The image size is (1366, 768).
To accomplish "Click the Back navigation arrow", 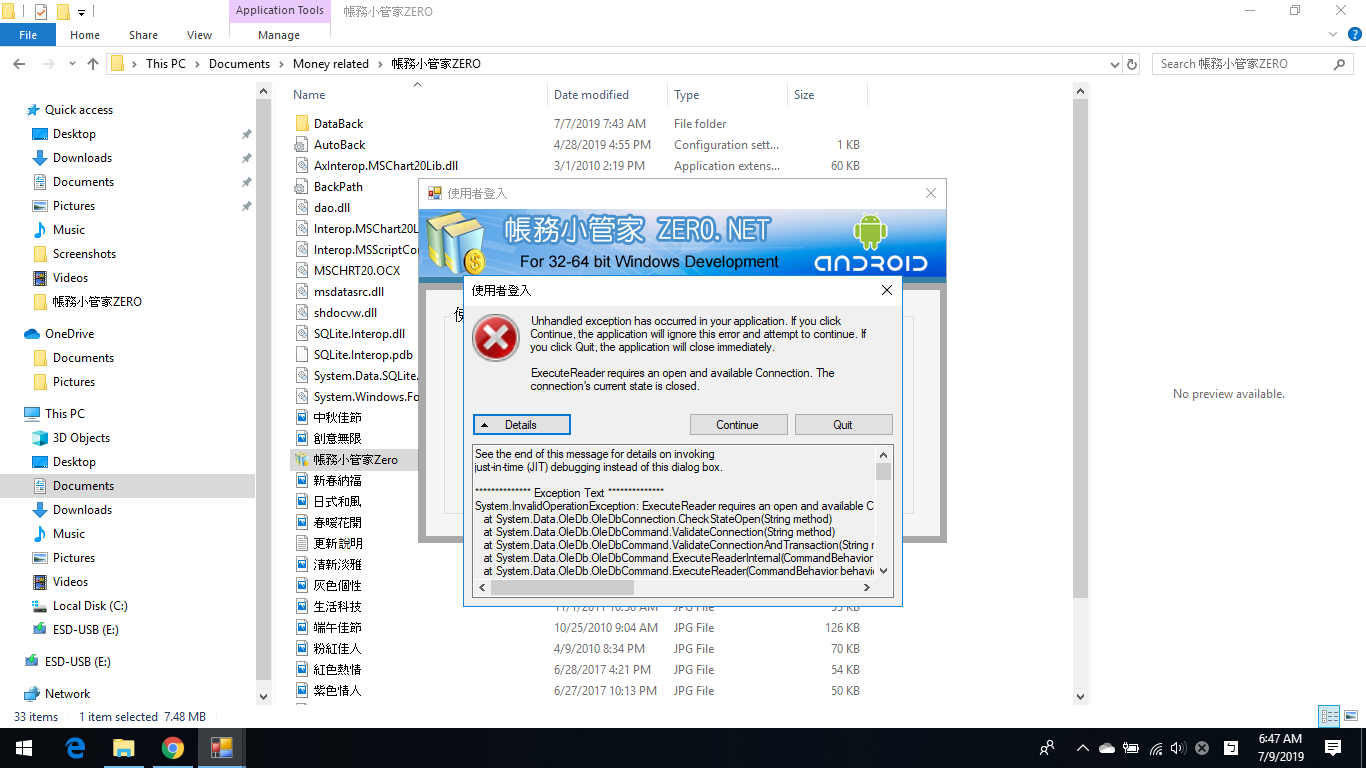I will click(18, 64).
